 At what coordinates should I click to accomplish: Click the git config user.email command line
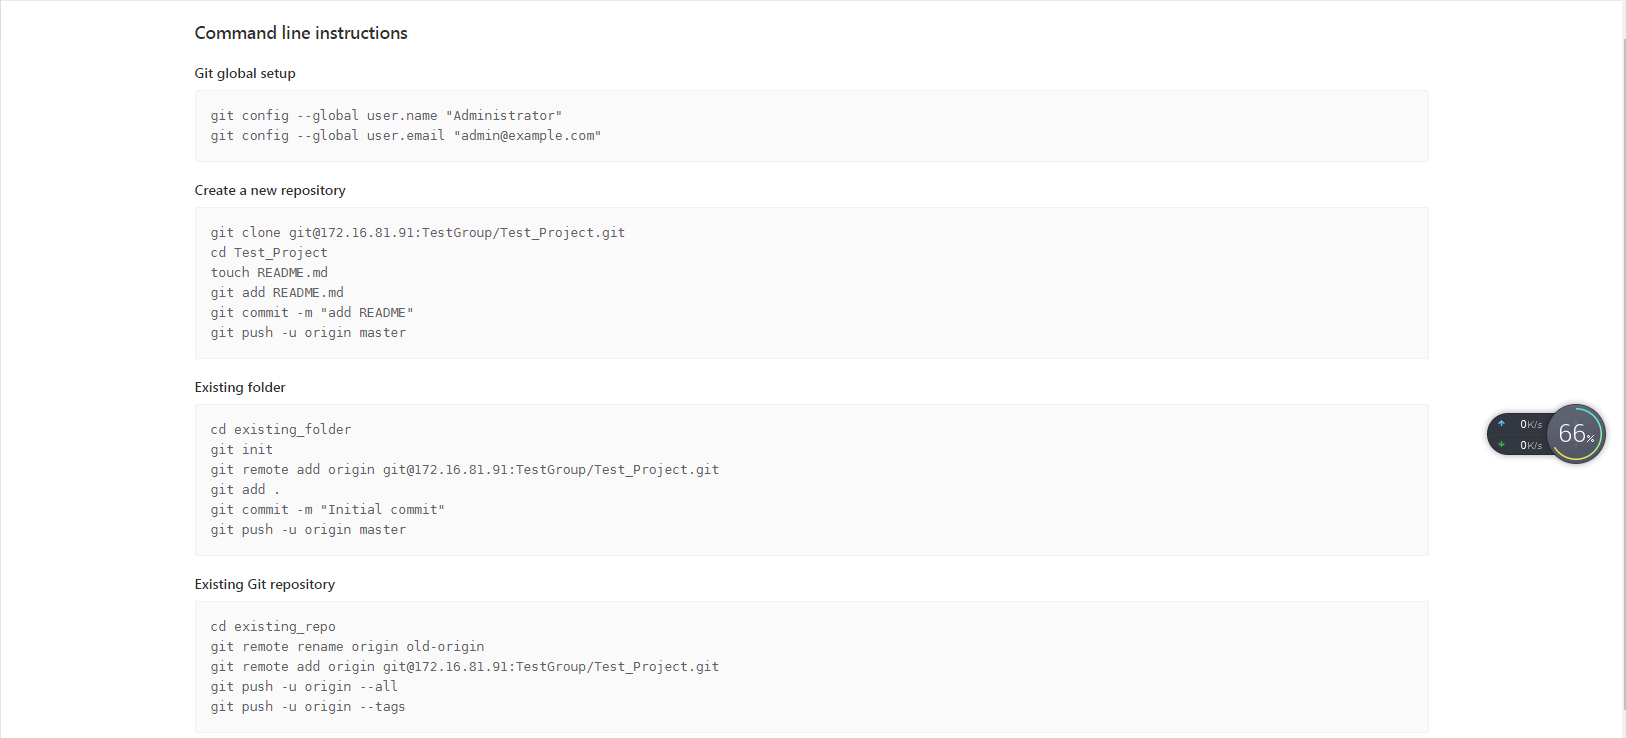[406, 136]
